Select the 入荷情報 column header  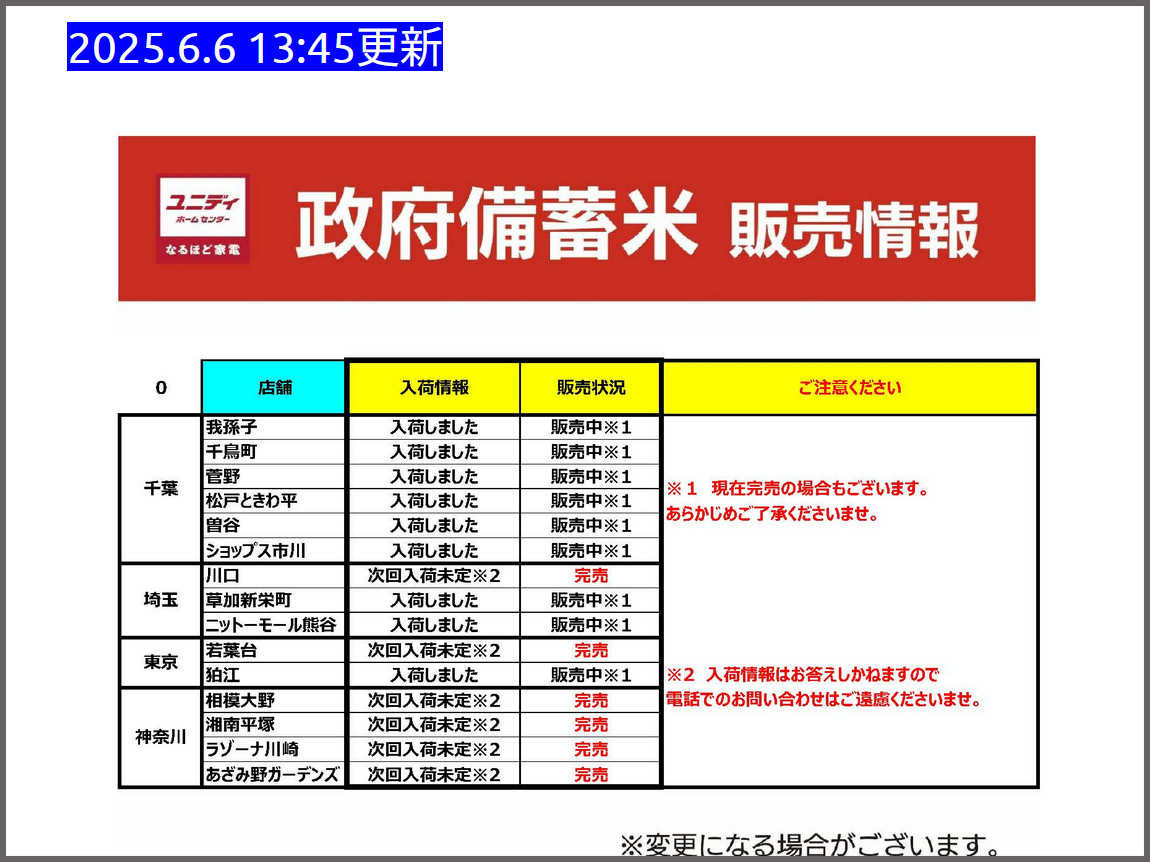434,387
